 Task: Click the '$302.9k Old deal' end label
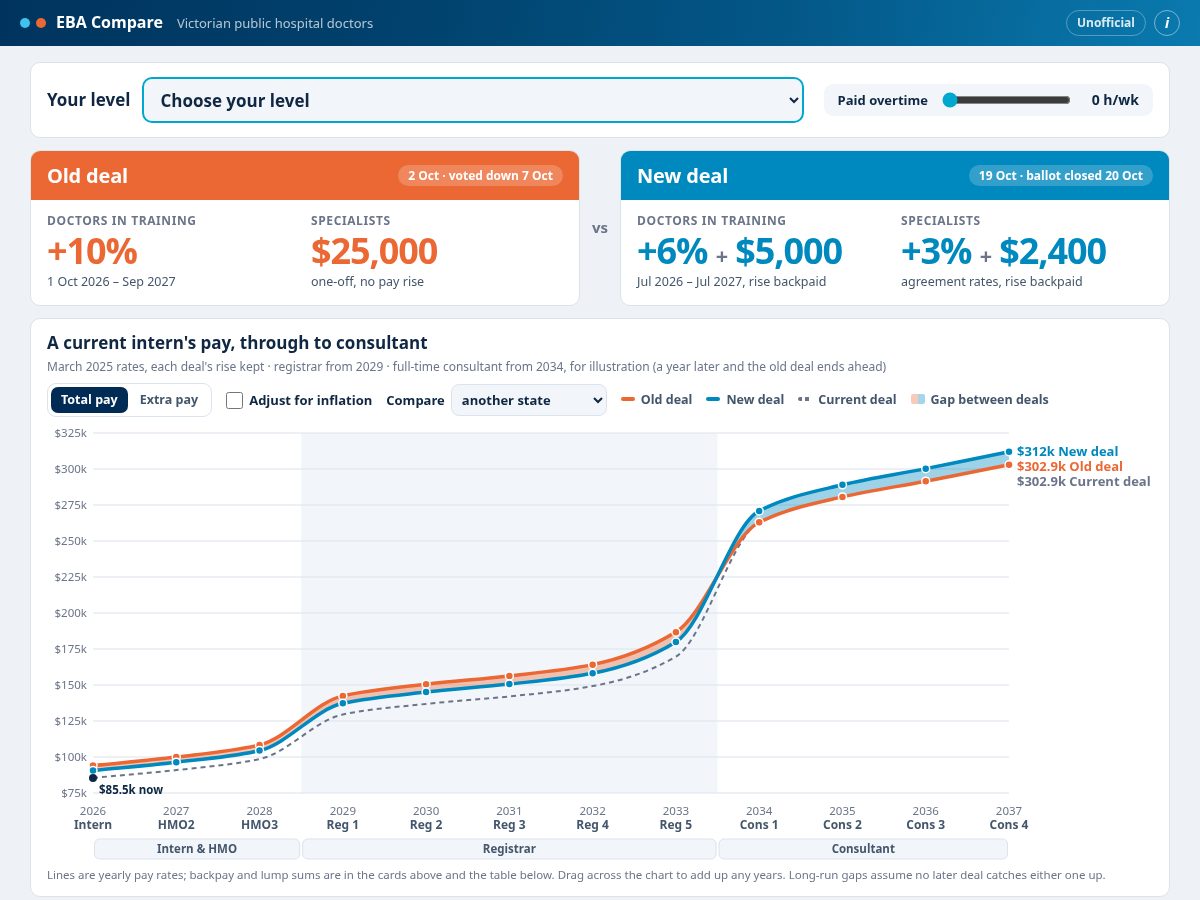coord(1070,467)
